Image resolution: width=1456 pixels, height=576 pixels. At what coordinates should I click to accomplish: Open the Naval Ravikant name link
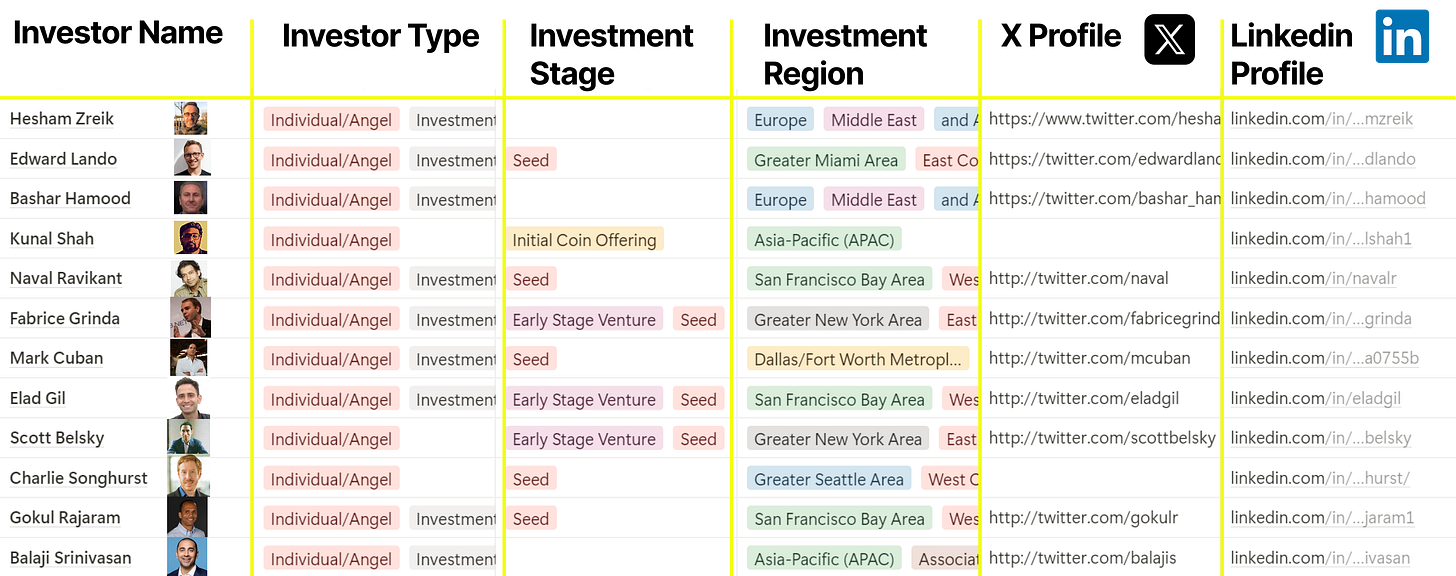pyautogui.click(x=65, y=278)
